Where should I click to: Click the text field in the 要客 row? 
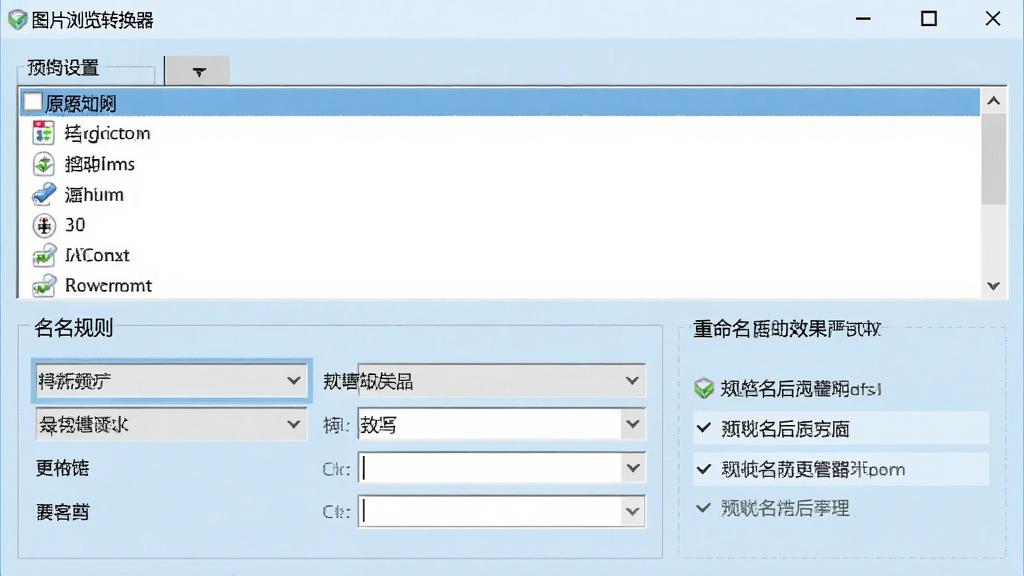[x=490, y=511]
